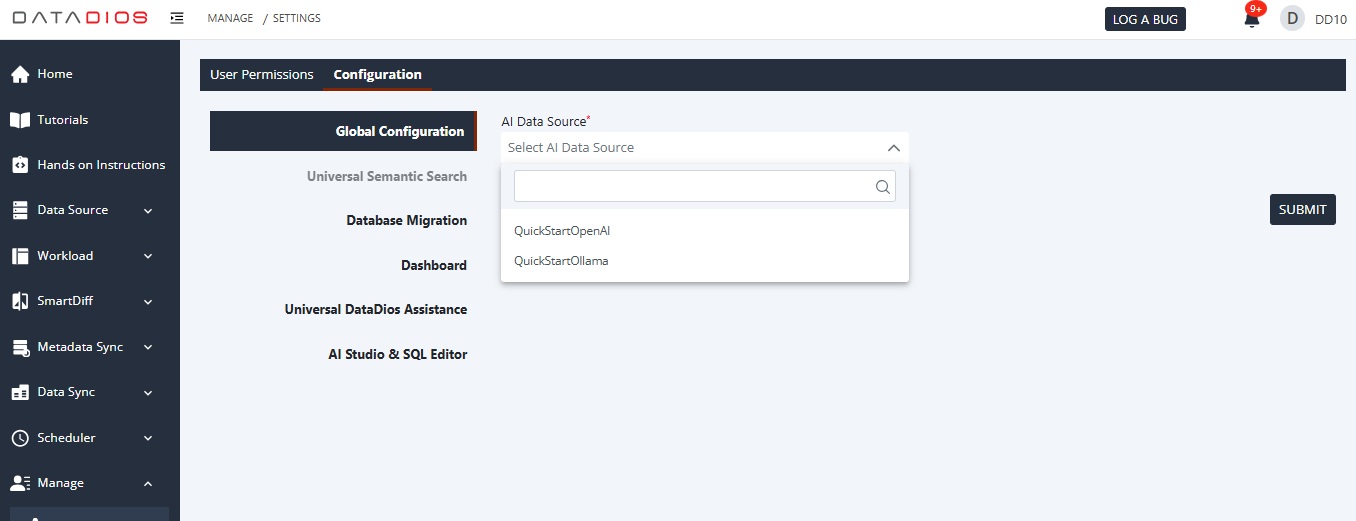Switch to User Permissions tab
The height and width of the screenshot is (521, 1356).
(261, 75)
